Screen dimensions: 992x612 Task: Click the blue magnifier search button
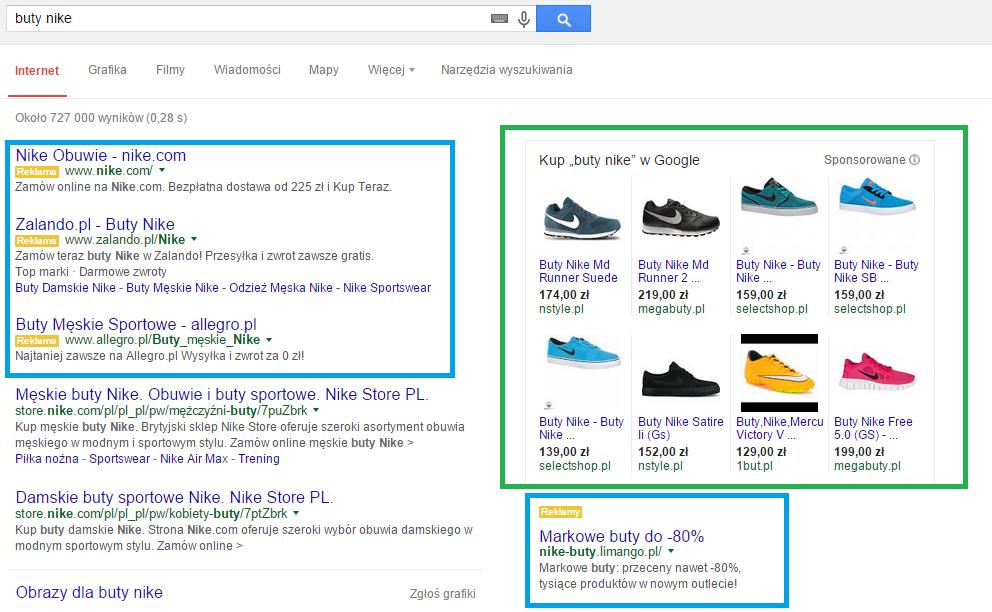[x=563, y=19]
